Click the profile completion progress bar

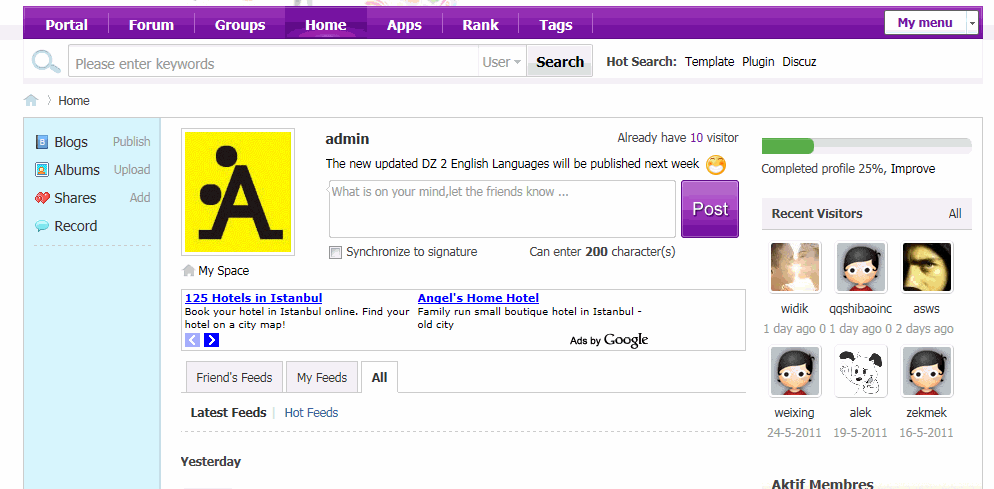click(867, 146)
